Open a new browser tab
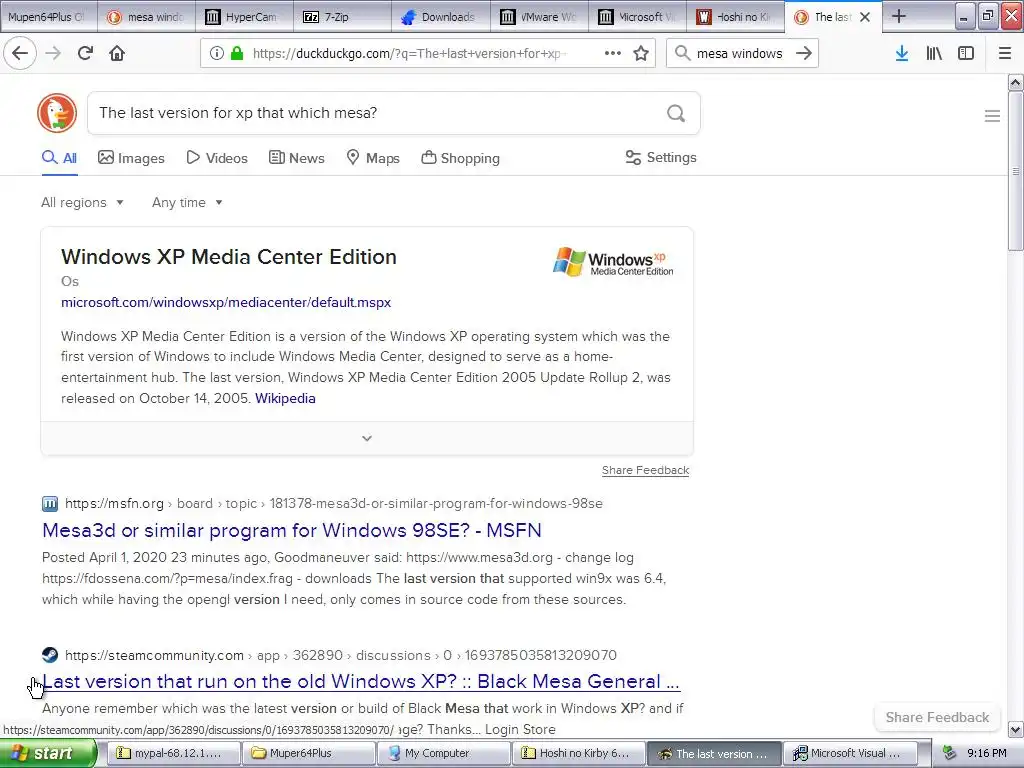The height and width of the screenshot is (768, 1024). click(x=899, y=16)
